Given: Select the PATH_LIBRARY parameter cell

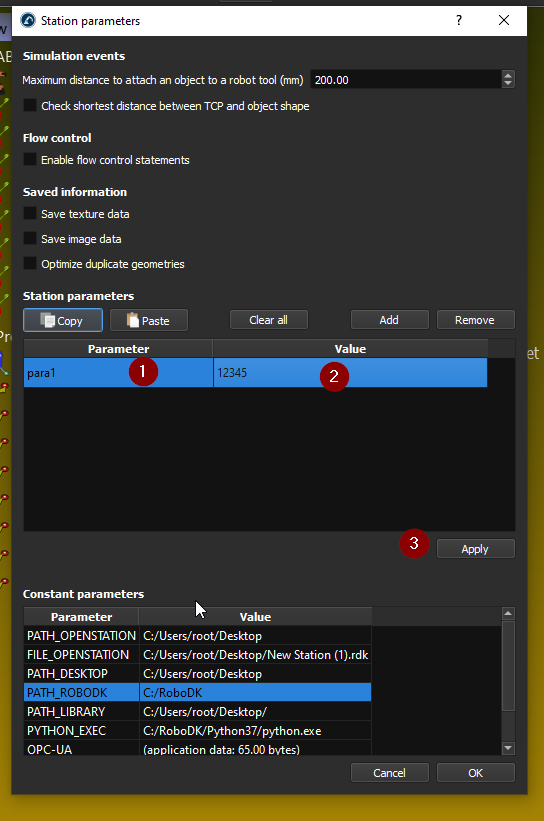Looking at the screenshot, I should click(81, 712).
